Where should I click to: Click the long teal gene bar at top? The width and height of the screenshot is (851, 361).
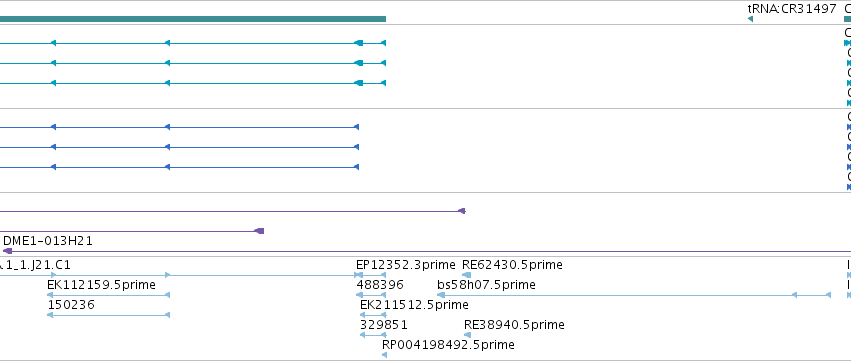coord(193,19)
